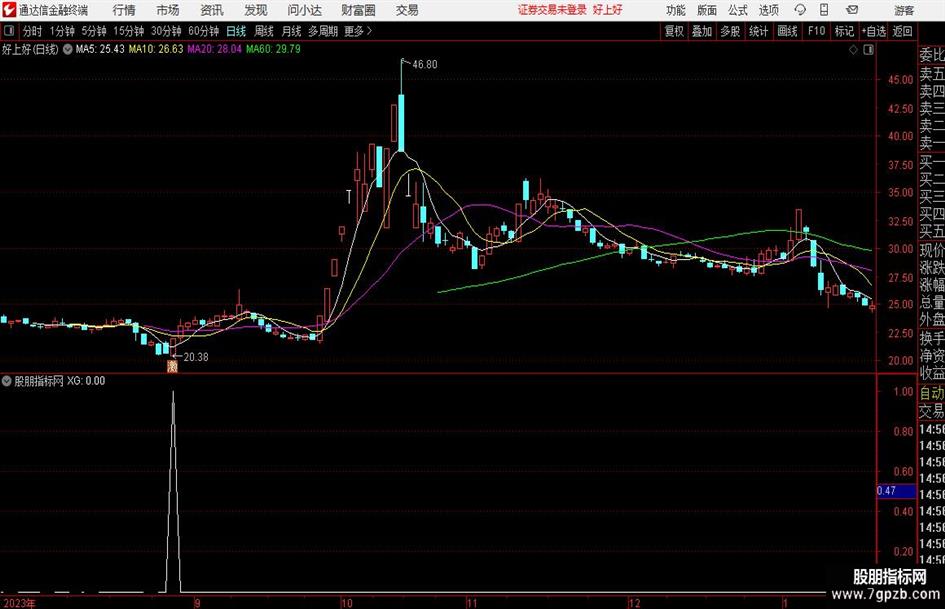Click the MA60: 29.79 label
945x609 pixels.
273,49
